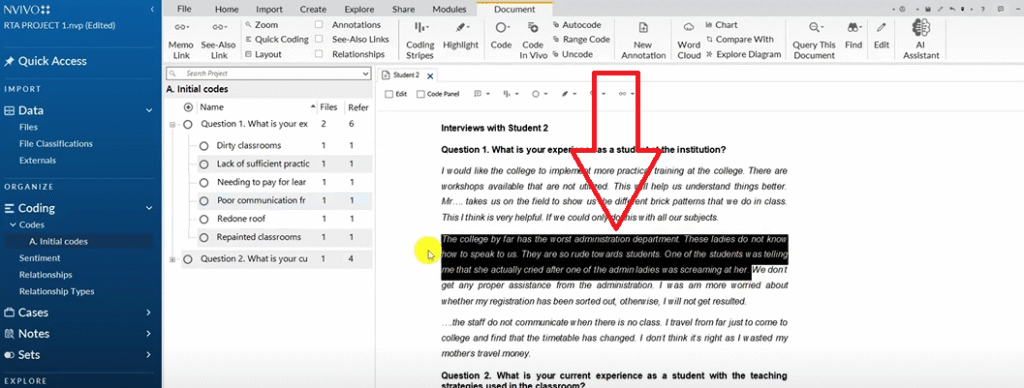Open the Search Project dropdown arrow
1024x388 pixels.
pos(365,74)
